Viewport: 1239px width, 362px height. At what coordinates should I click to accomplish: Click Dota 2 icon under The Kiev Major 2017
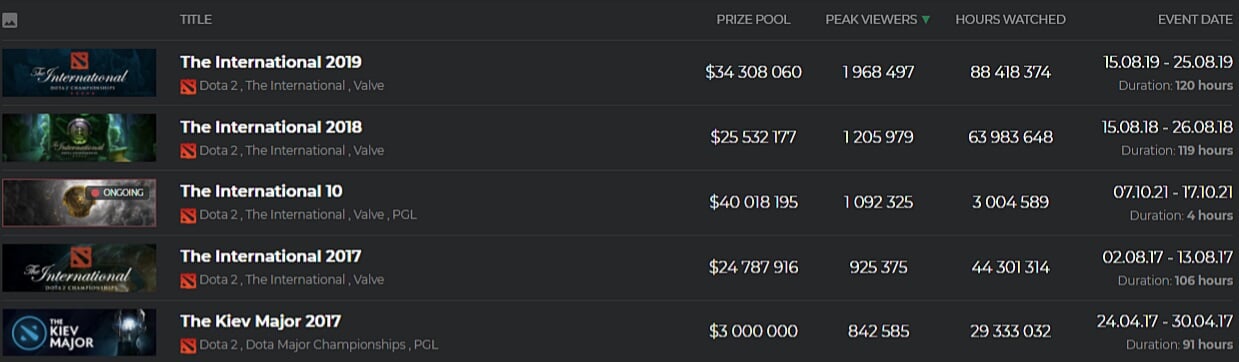coord(187,345)
